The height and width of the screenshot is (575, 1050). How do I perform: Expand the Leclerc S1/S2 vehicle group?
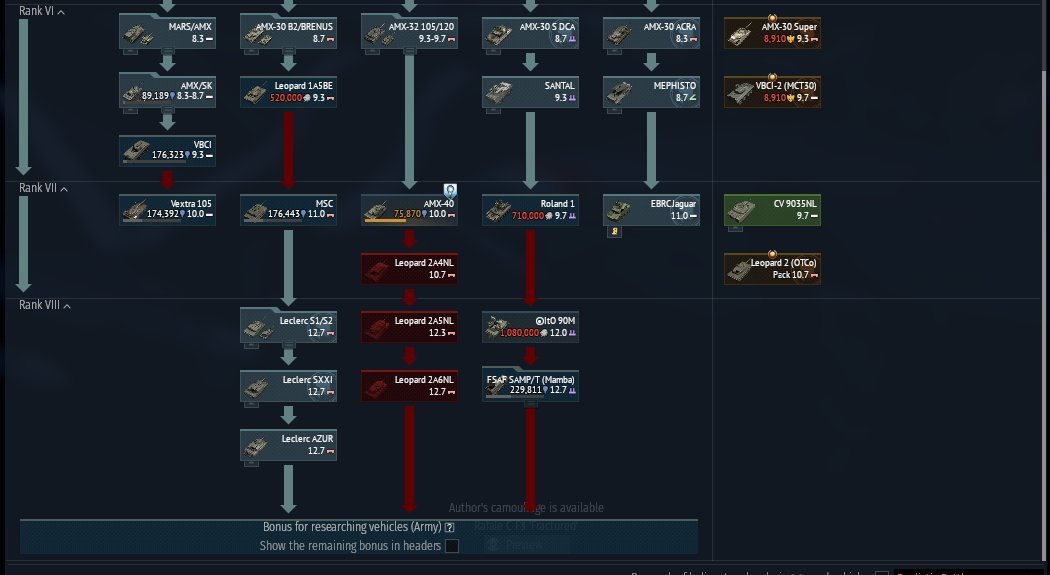pyautogui.click(x=289, y=327)
